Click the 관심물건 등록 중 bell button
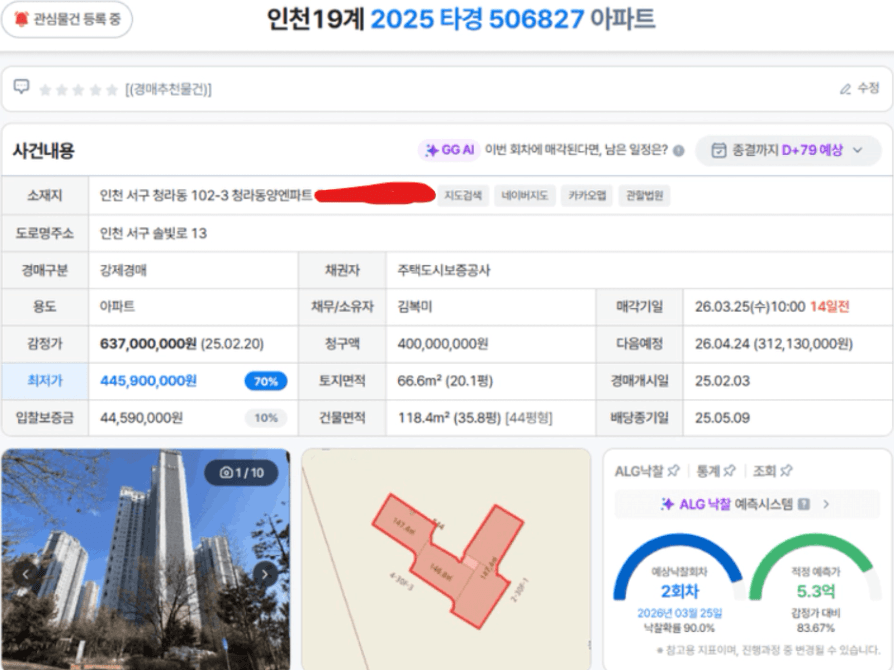 (x=67, y=19)
